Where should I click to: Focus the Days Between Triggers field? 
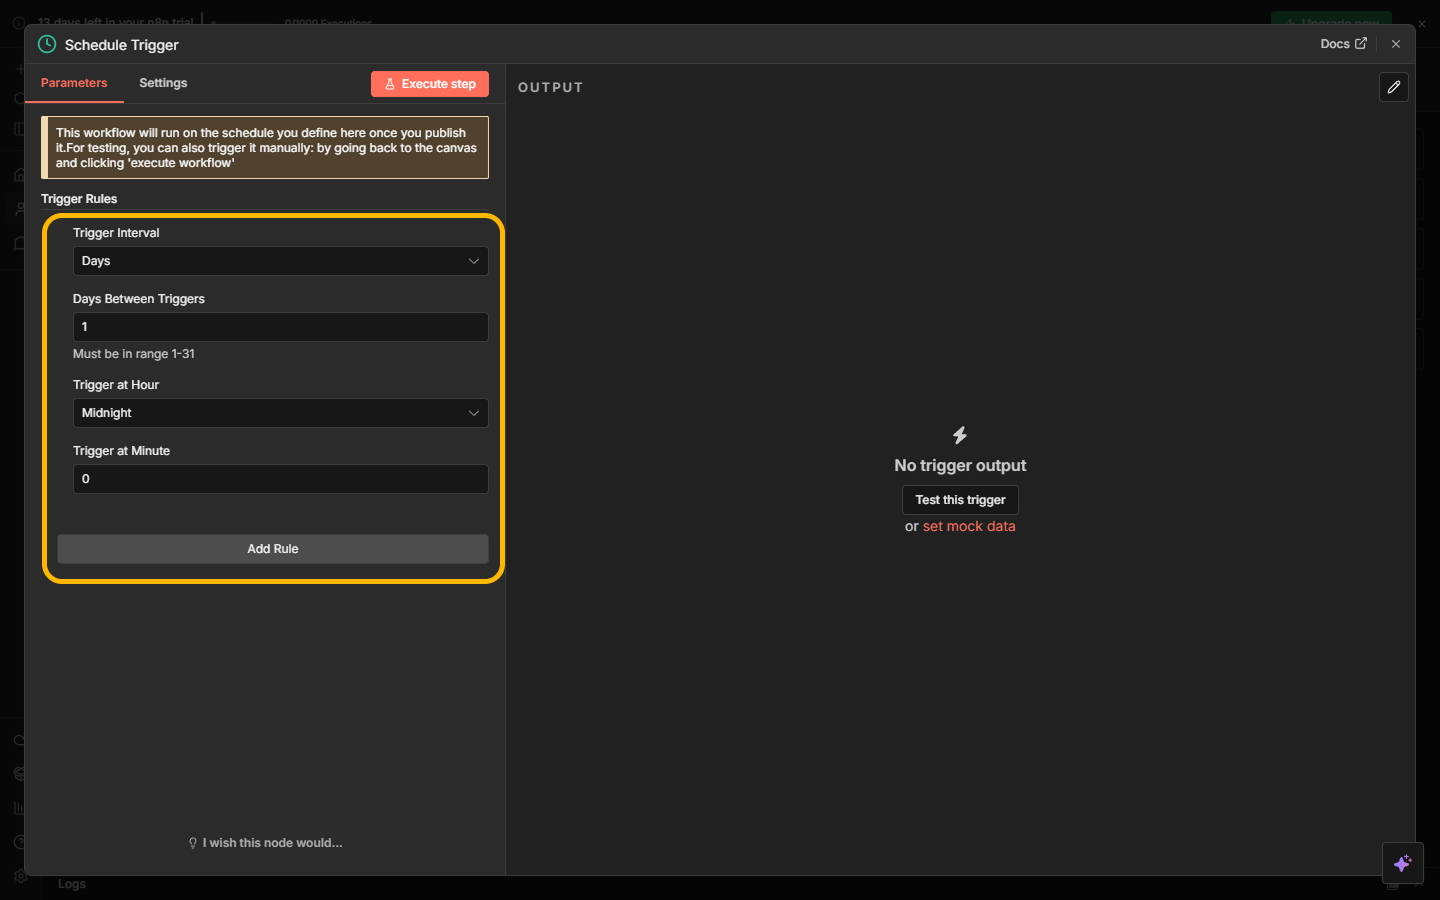[280, 327]
